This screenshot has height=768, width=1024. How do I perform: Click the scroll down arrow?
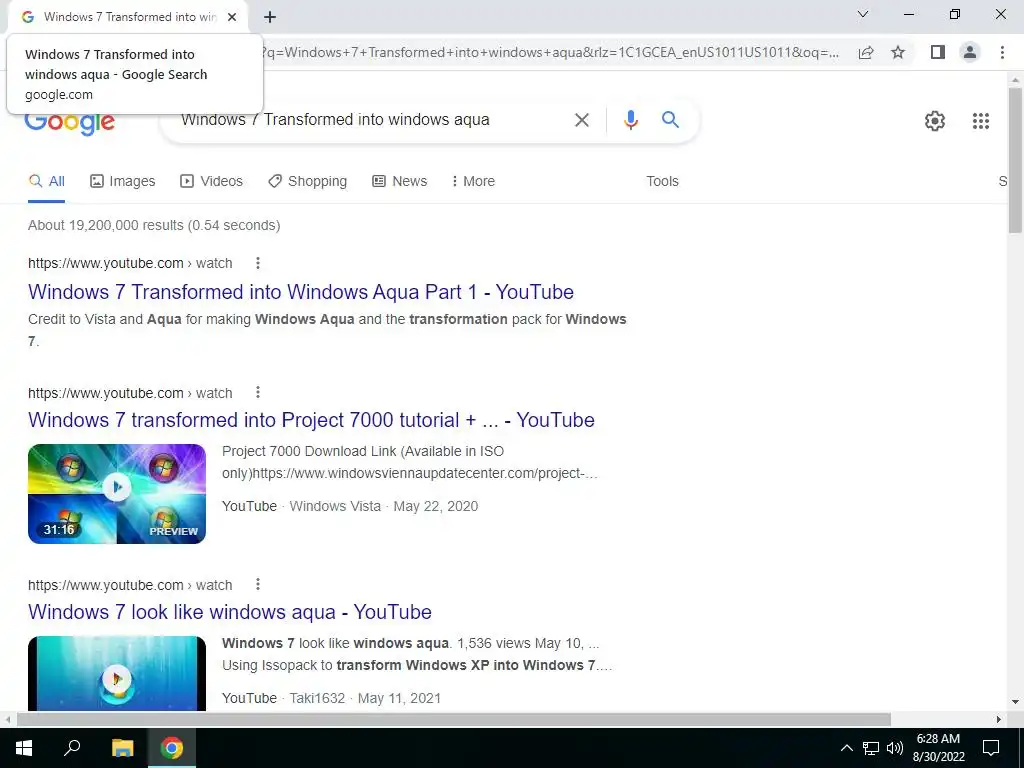click(x=1015, y=702)
